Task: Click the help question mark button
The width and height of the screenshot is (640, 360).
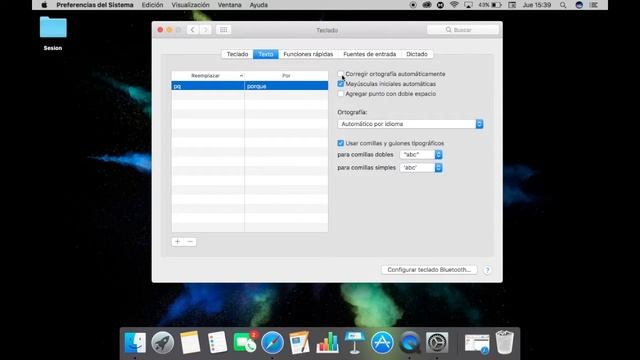Action: [x=487, y=270]
